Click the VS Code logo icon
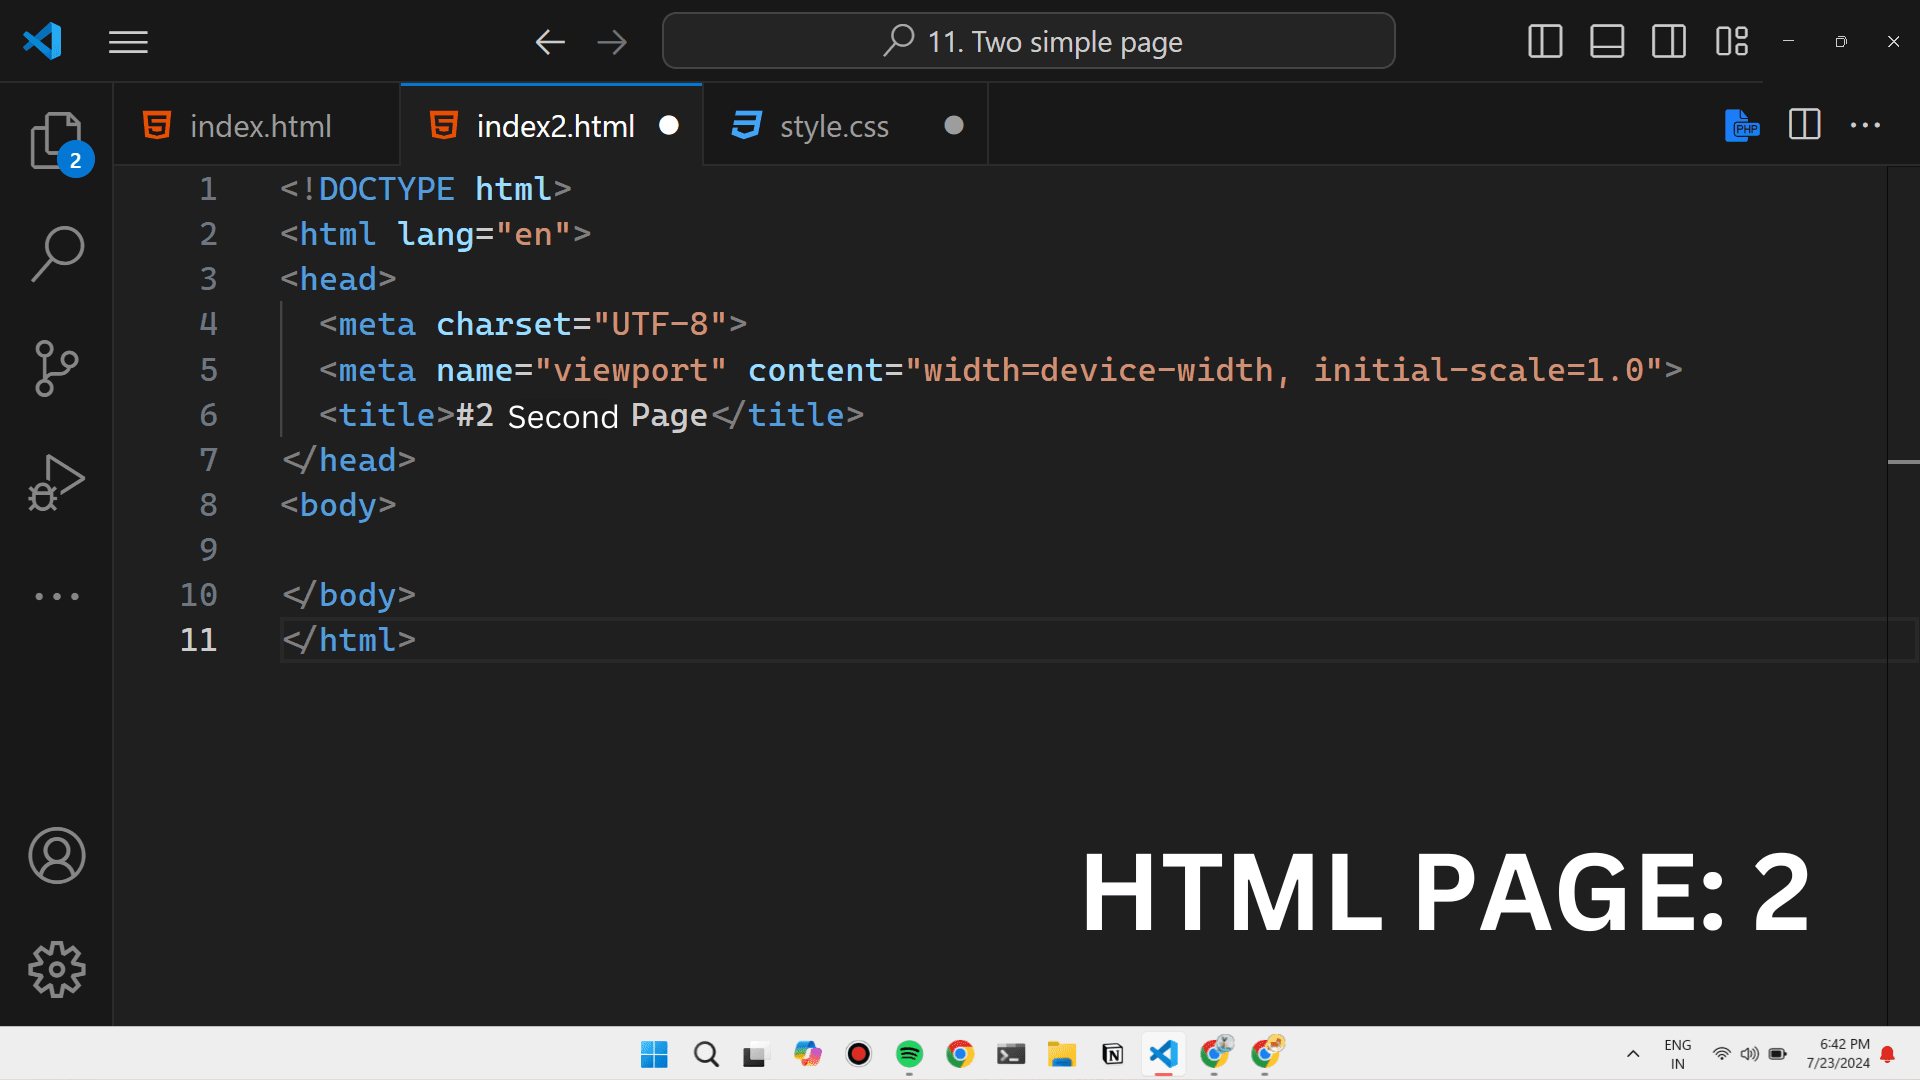Screen dimensions: 1920x1080 [42, 41]
